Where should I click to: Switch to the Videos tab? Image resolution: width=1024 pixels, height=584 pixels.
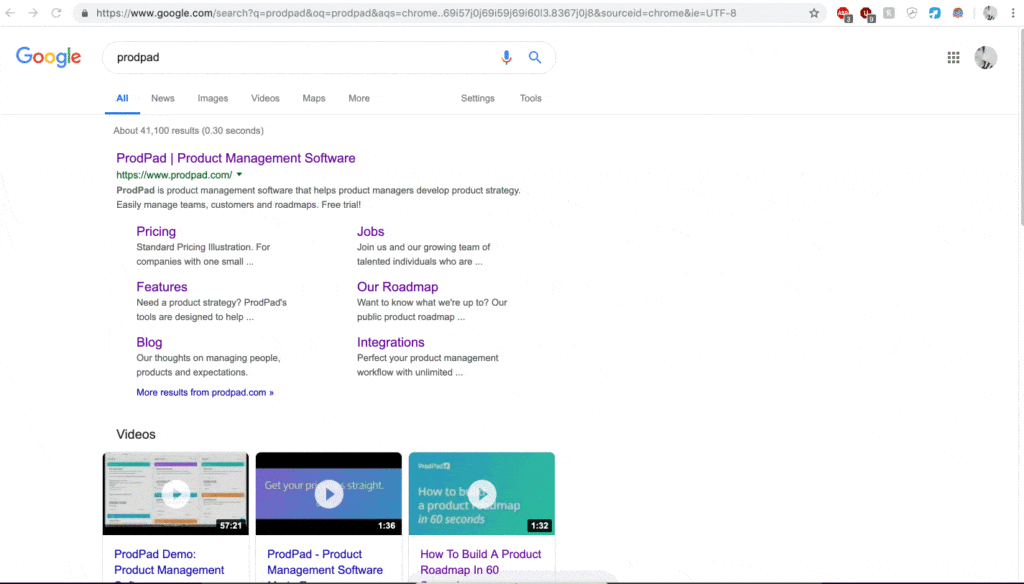click(265, 98)
